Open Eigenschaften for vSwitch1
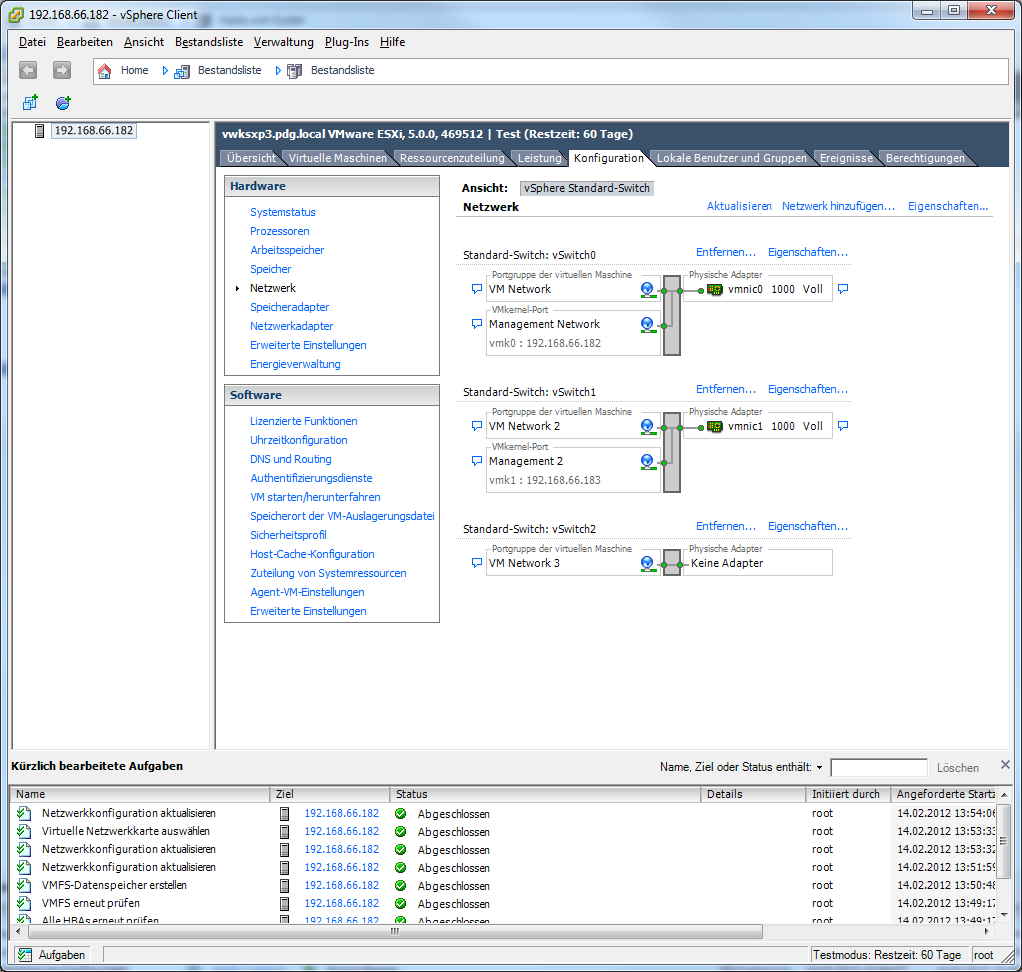Screen dimensions: 1022x972 click(x=807, y=389)
